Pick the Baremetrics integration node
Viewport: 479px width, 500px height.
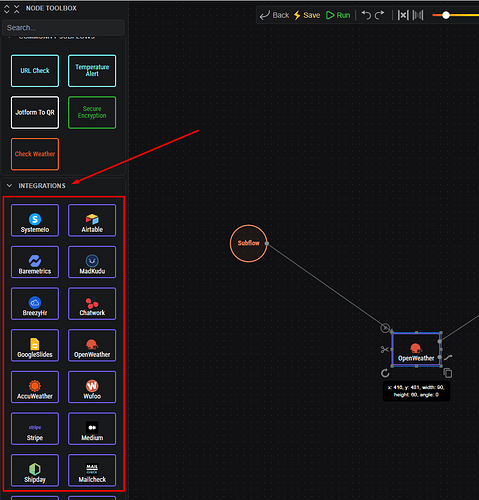[35, 262]
